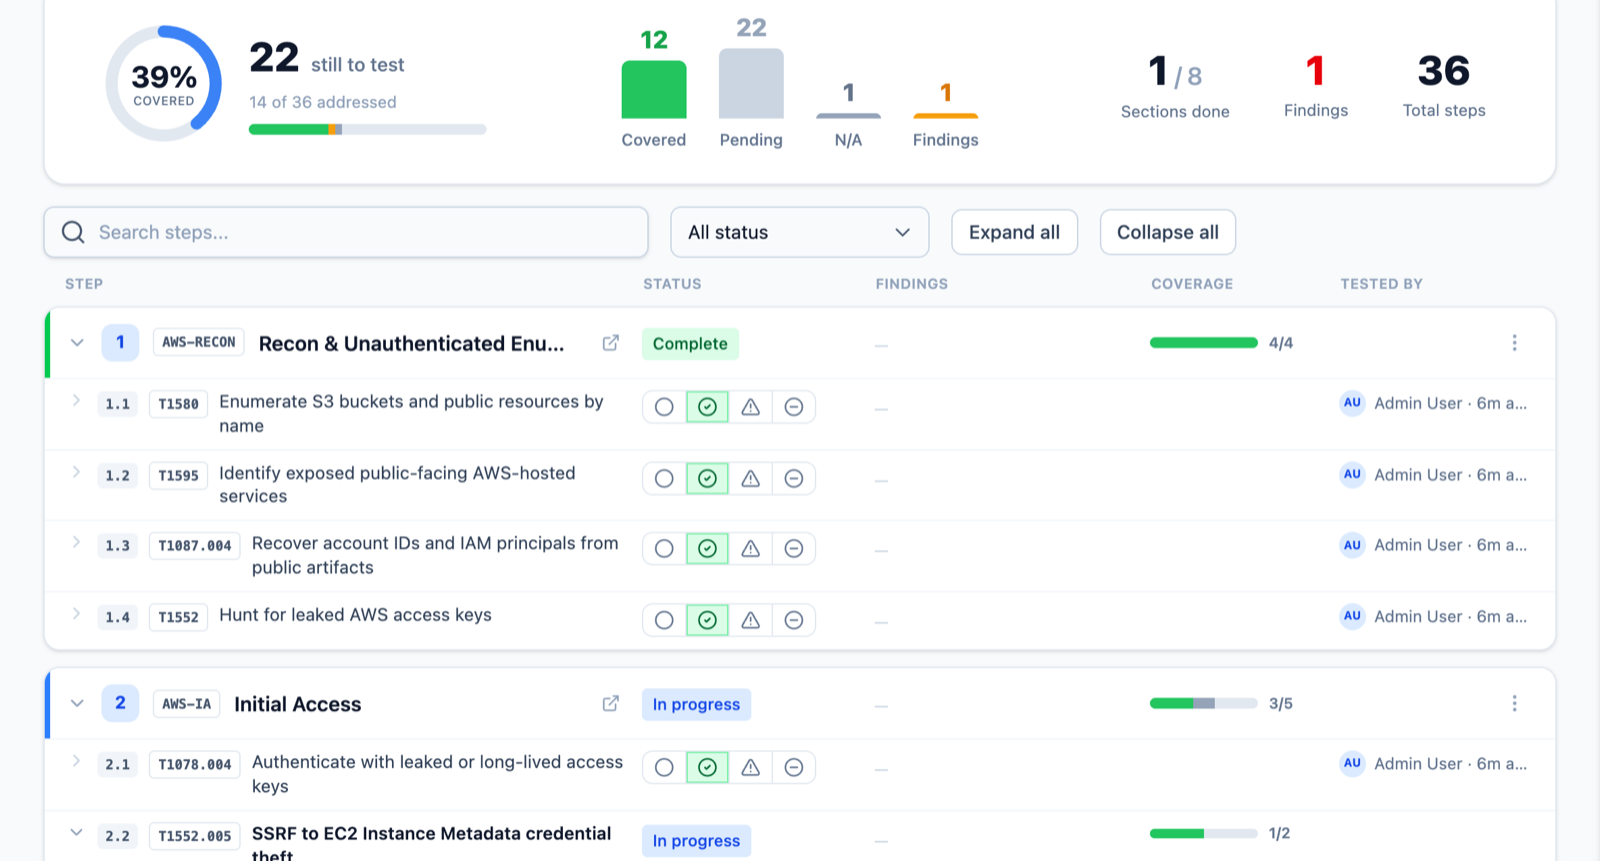The image size is (1600, 861).
Task: Click the T1087.004 technique tag
Action: [195, 546]
